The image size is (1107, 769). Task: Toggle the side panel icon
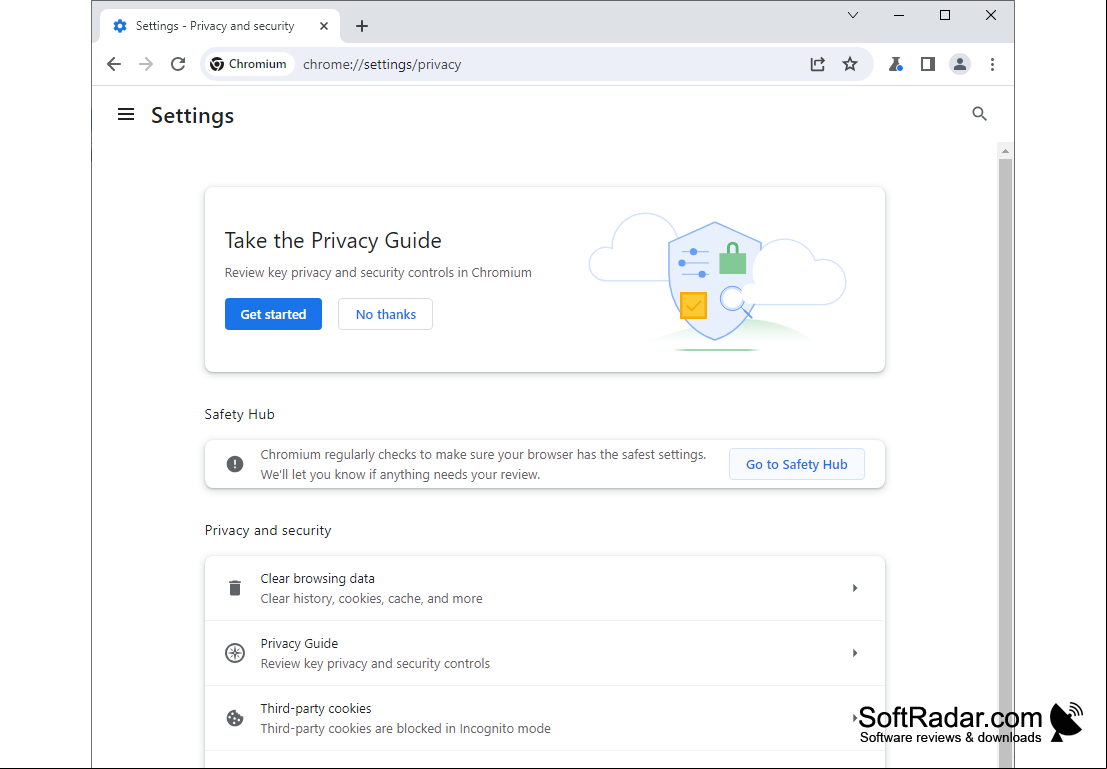point(928,64)
